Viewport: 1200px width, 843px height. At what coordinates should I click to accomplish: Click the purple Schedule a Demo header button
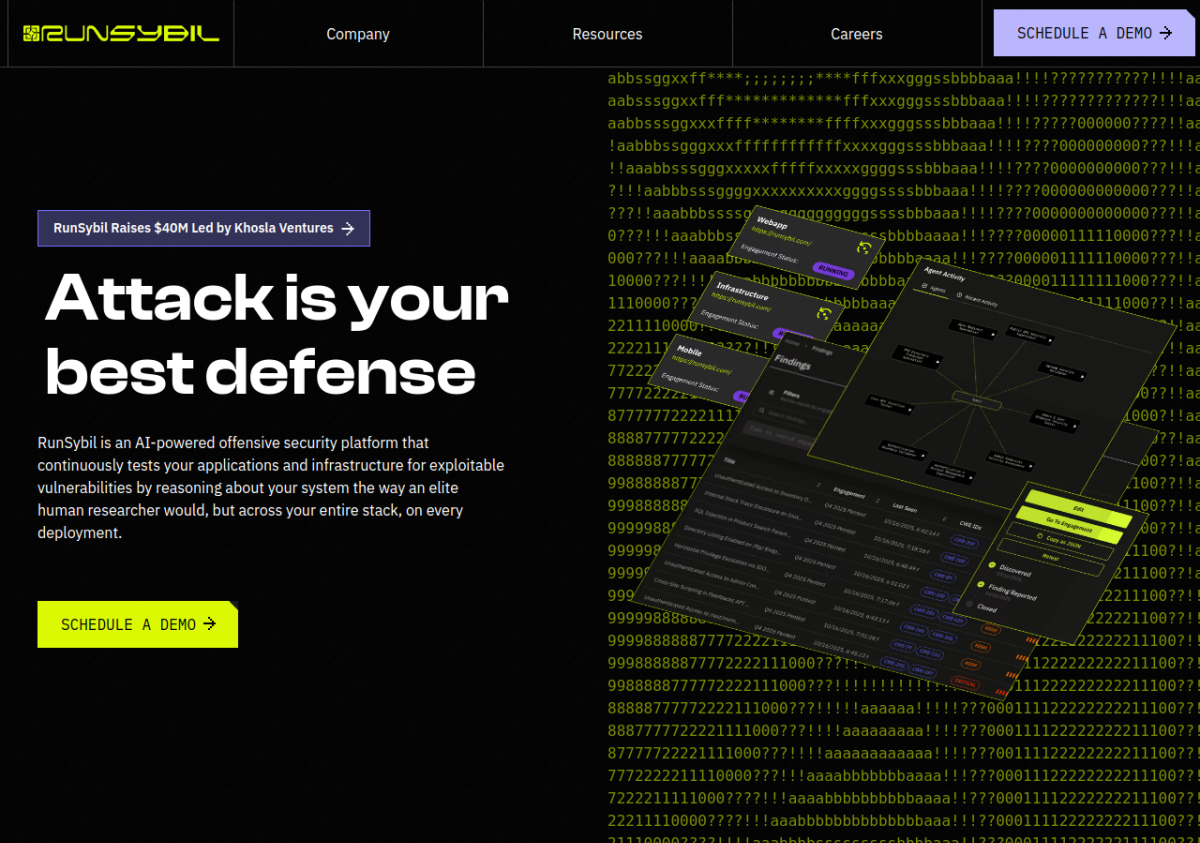(1094, 33)
